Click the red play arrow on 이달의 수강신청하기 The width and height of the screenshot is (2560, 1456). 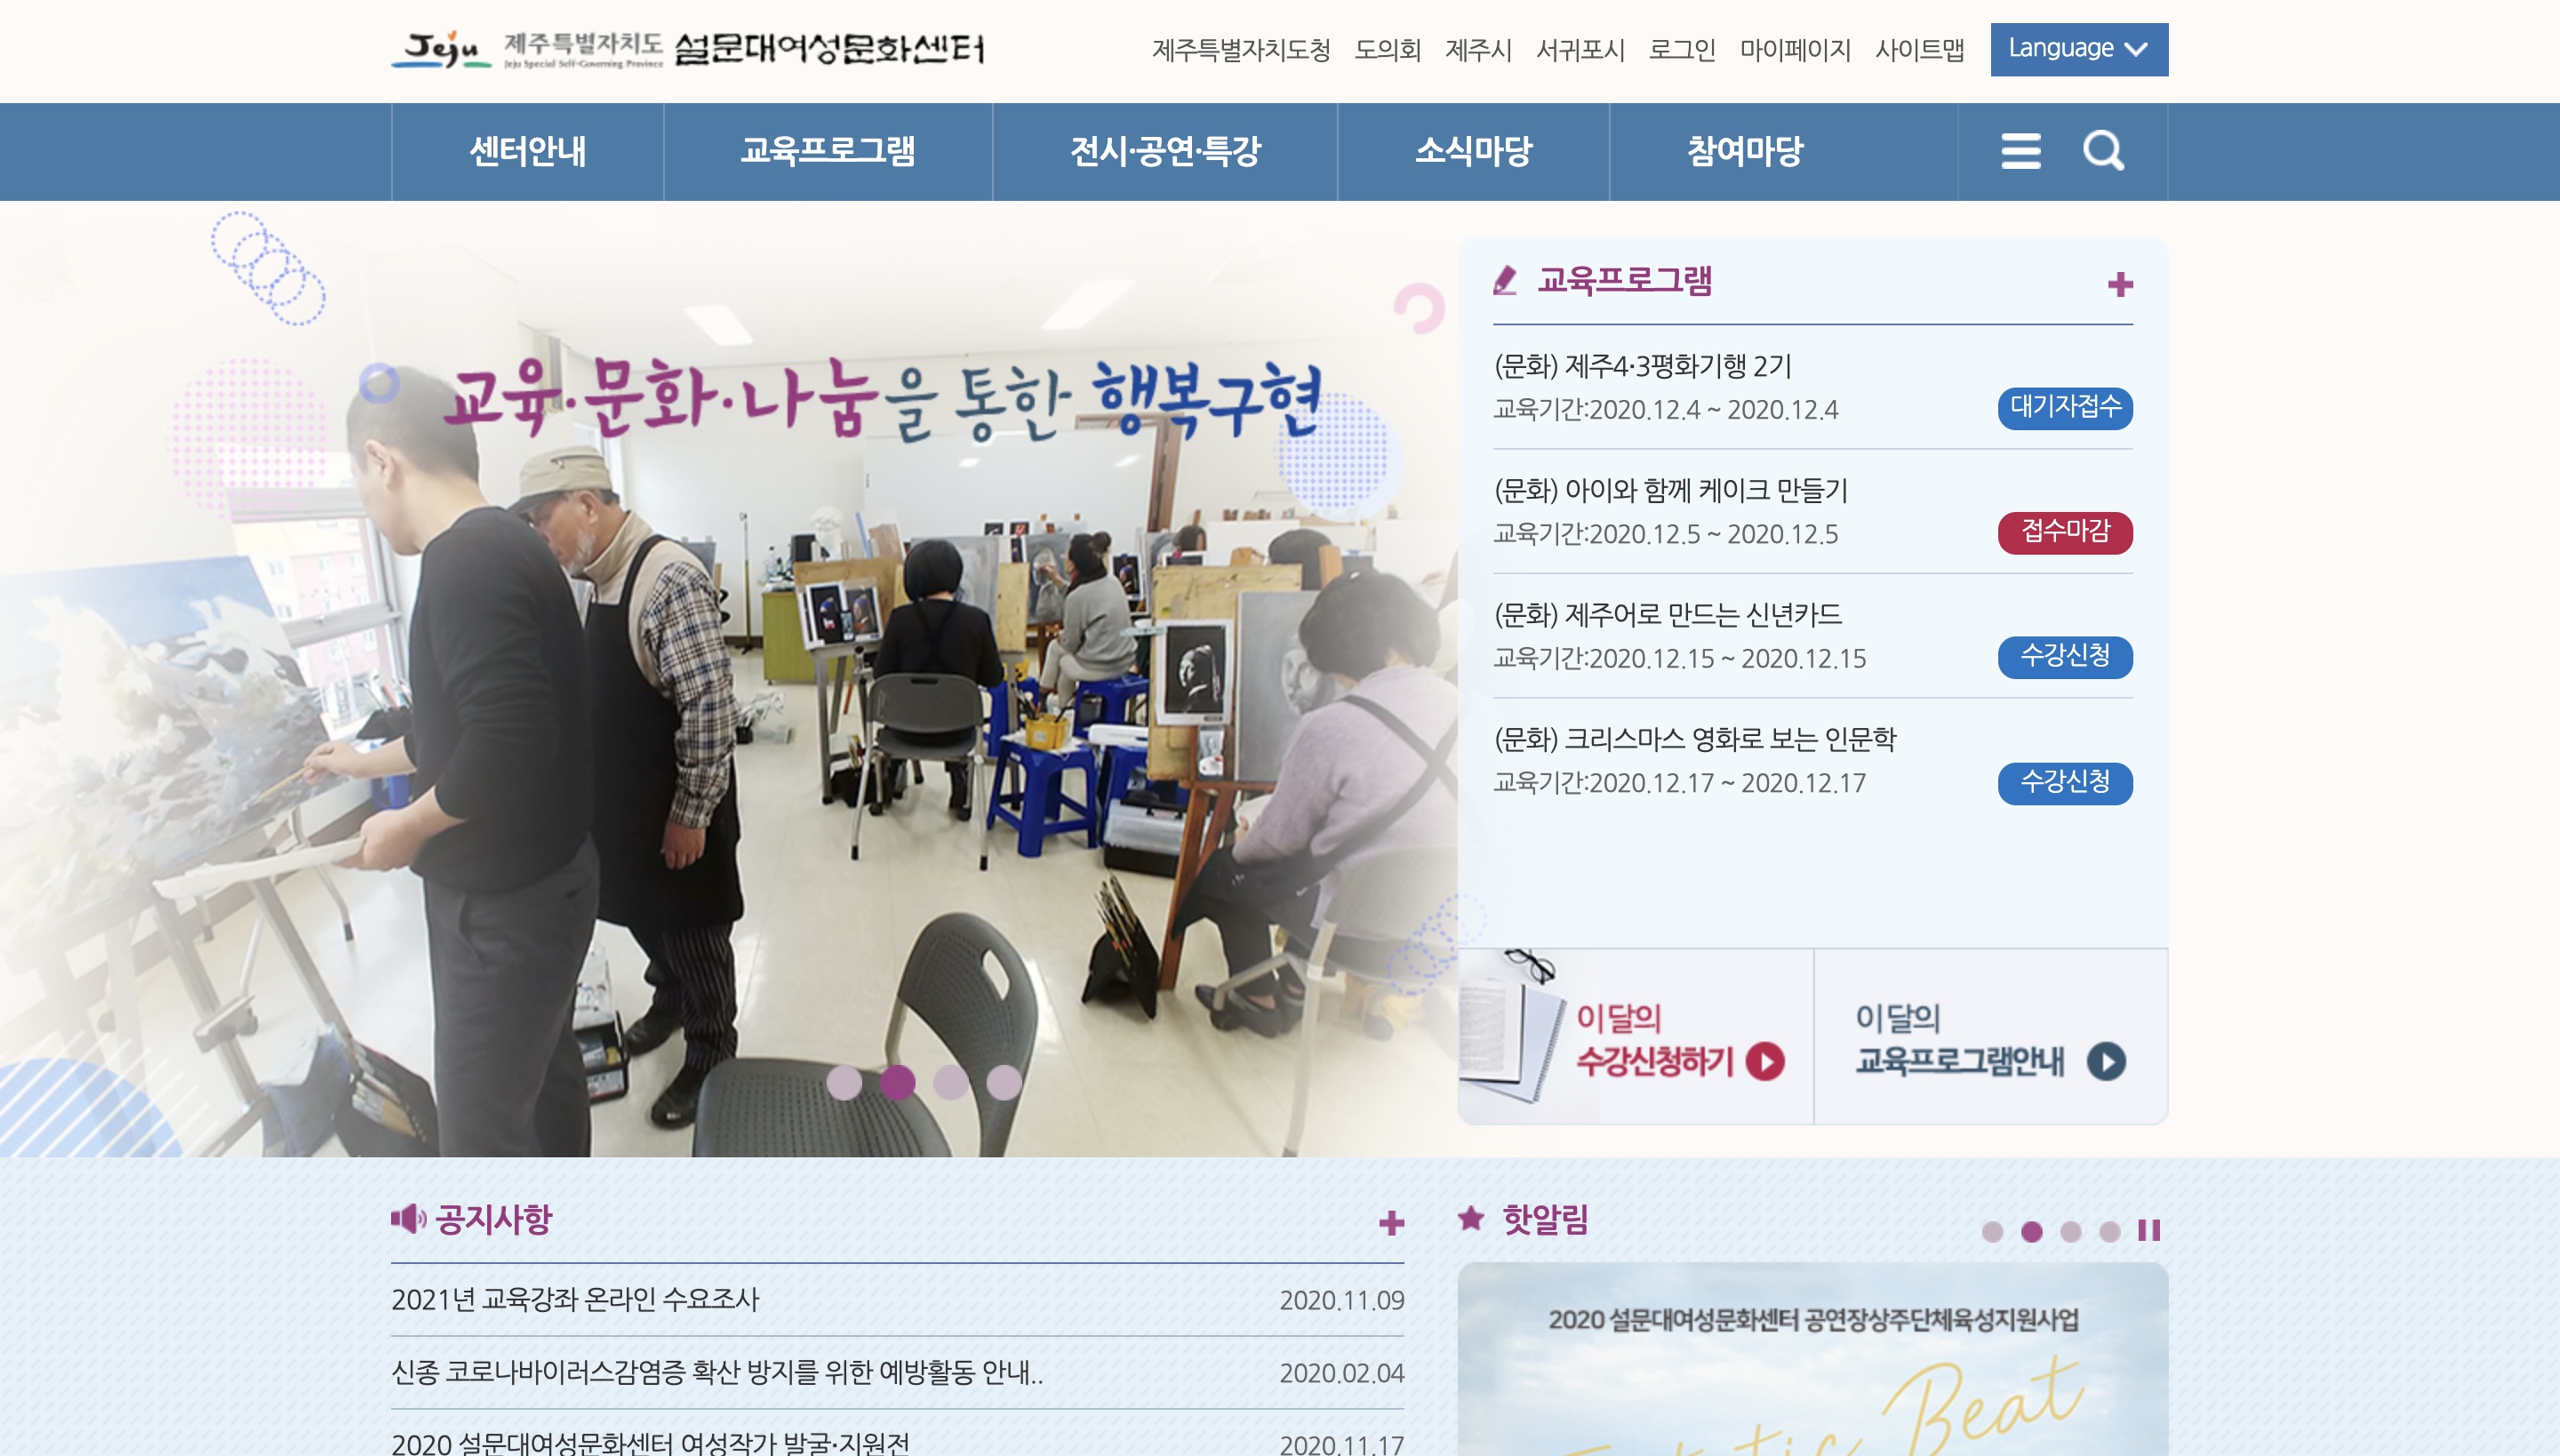point(1765,1061)
